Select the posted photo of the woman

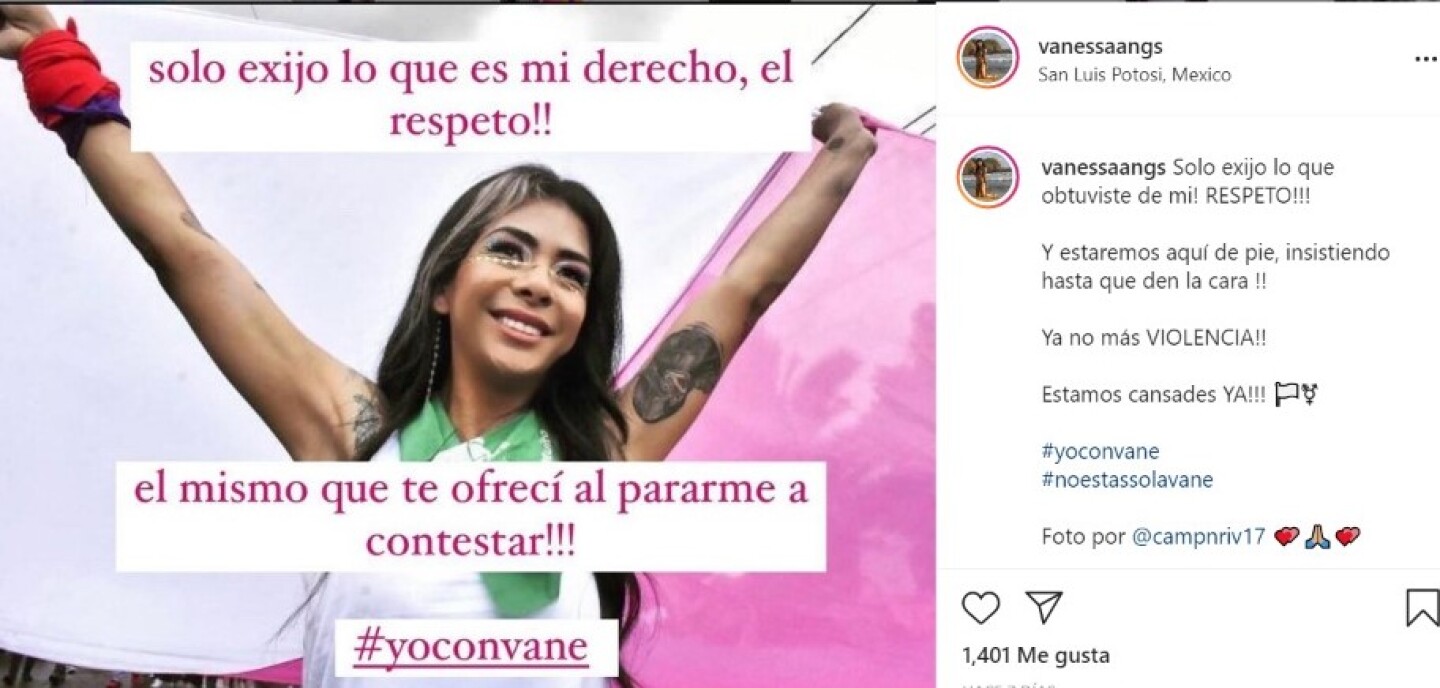pyautogui.click(x=467, y=345)
